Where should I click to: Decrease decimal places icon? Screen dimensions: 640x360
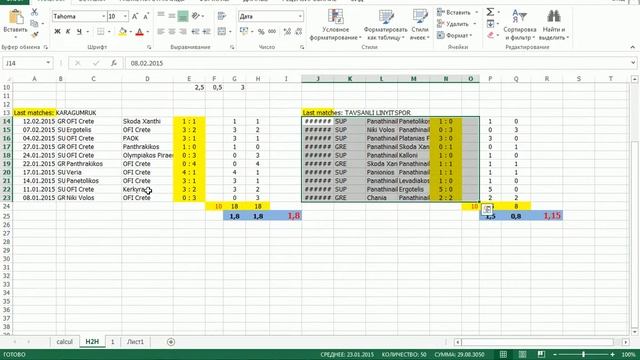pyautogui.click(x=299, y=31)
